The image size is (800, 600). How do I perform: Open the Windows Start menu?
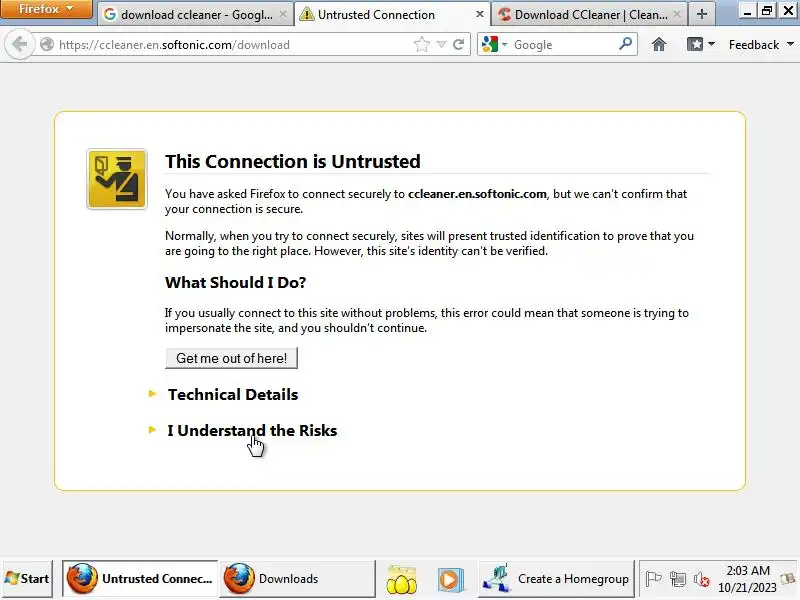point(27,579)
